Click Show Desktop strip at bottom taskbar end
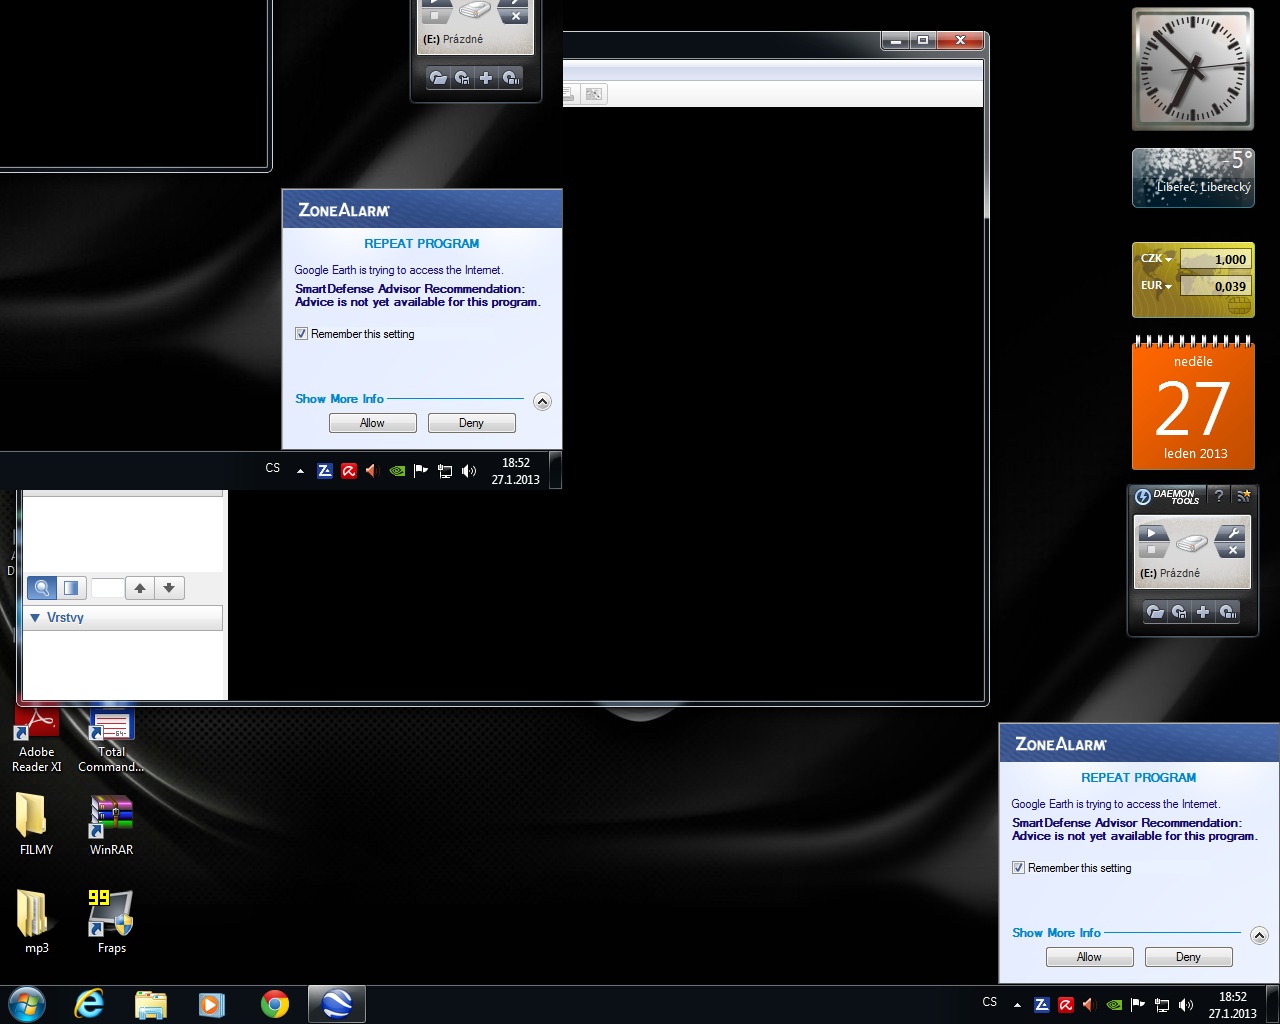 (x=1273, y=1005)
